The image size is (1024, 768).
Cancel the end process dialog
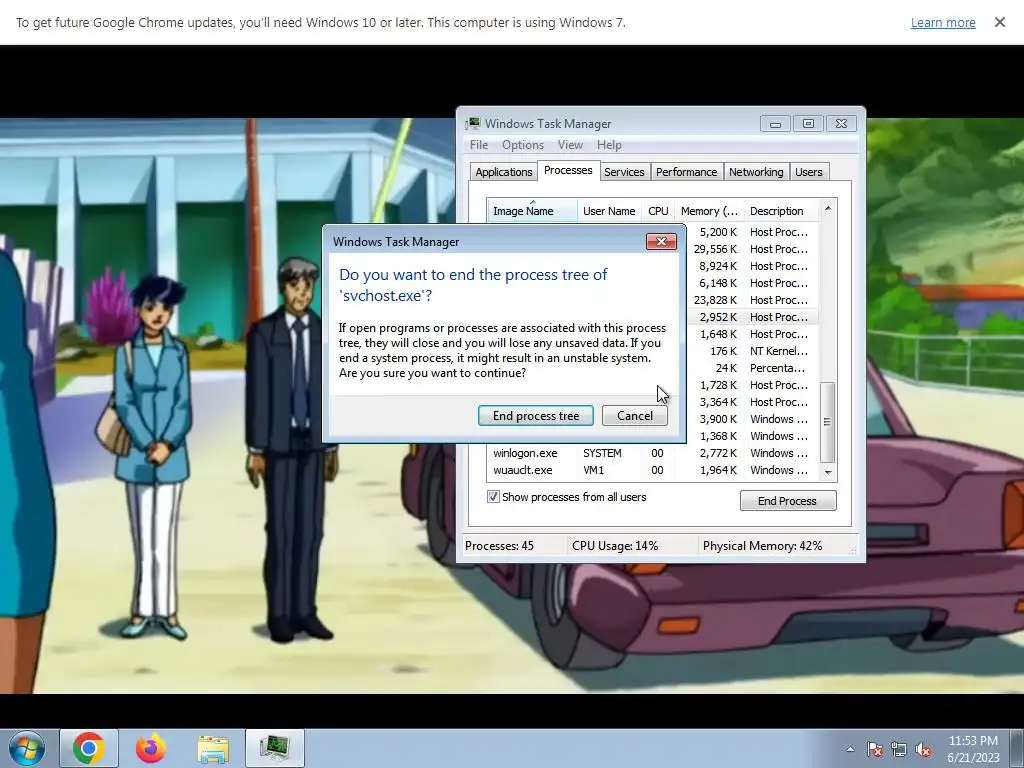635,416
